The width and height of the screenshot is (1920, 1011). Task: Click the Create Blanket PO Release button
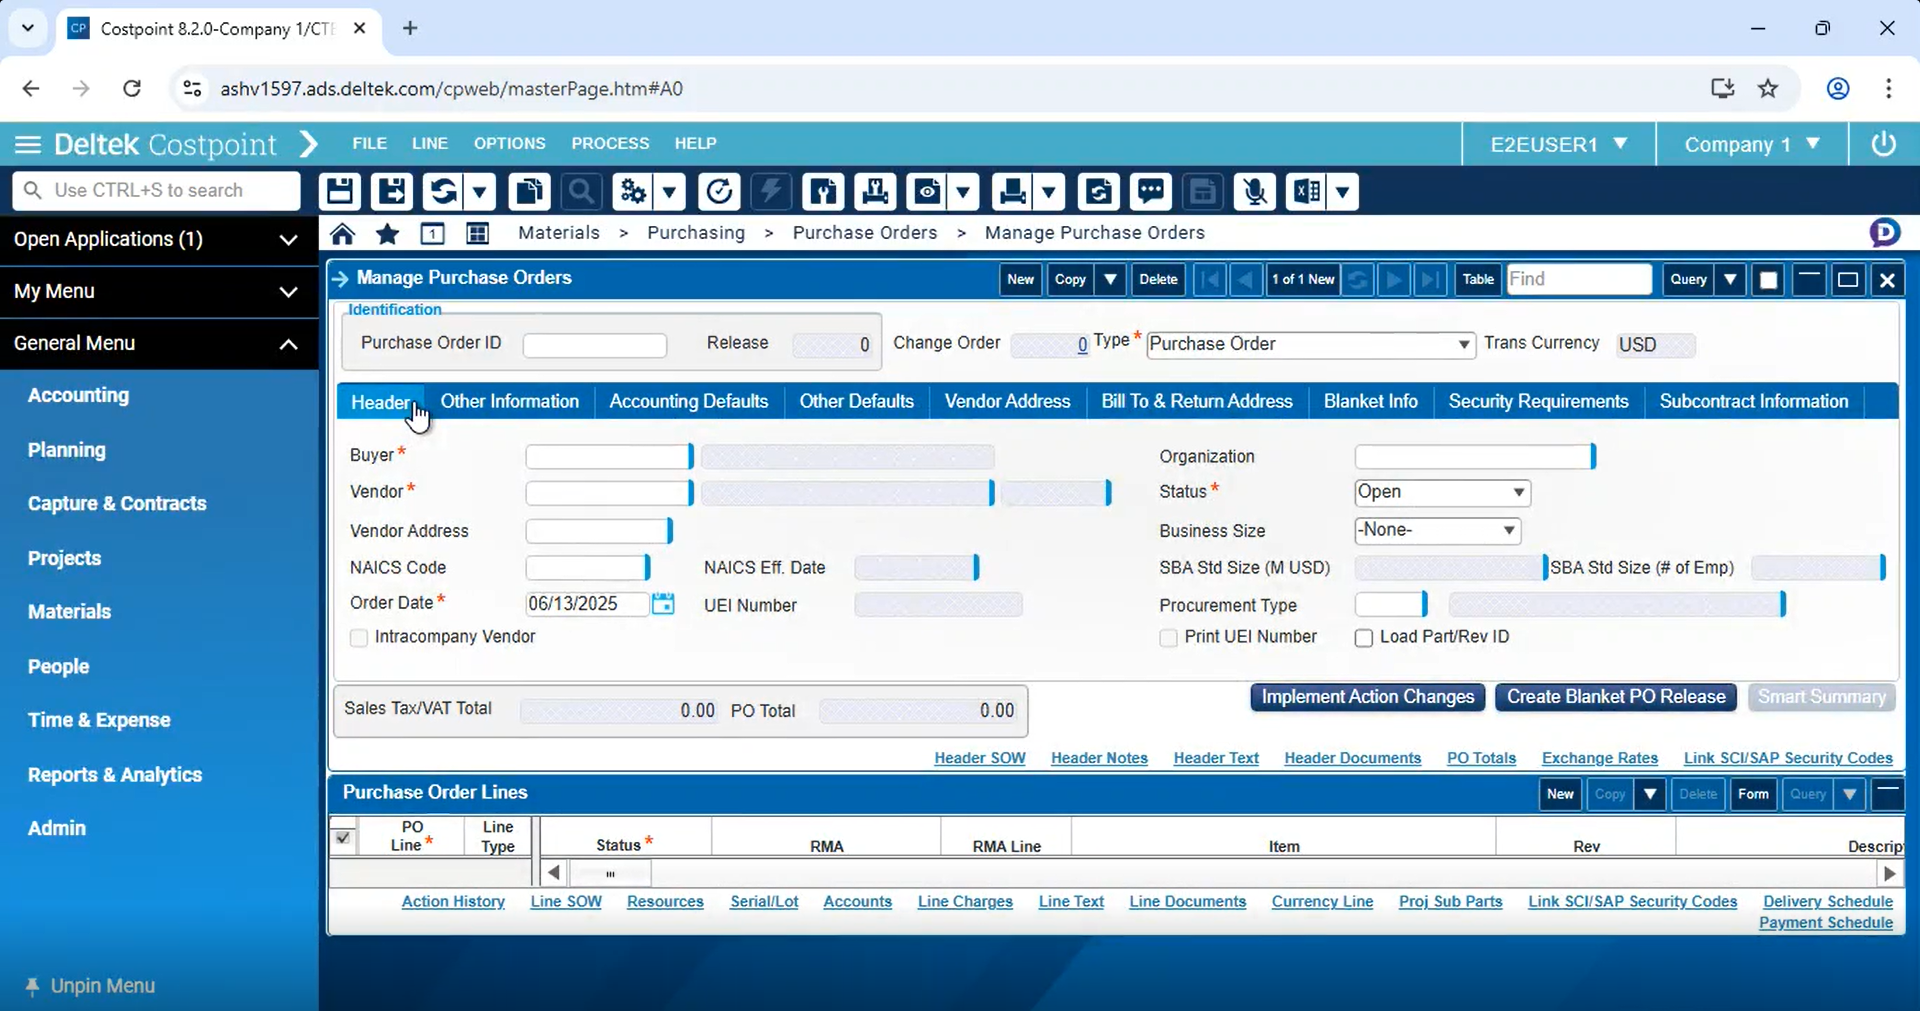(1616, 697)
